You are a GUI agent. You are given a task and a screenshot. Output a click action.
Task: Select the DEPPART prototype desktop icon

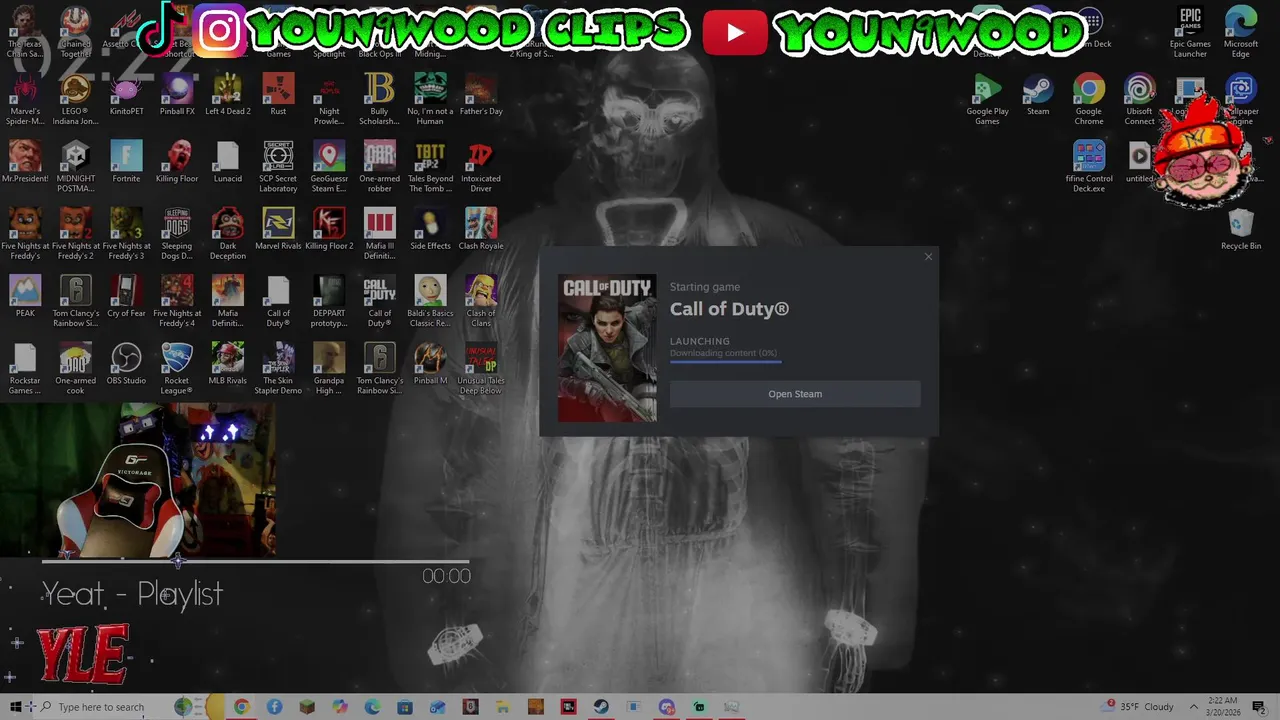329,301
